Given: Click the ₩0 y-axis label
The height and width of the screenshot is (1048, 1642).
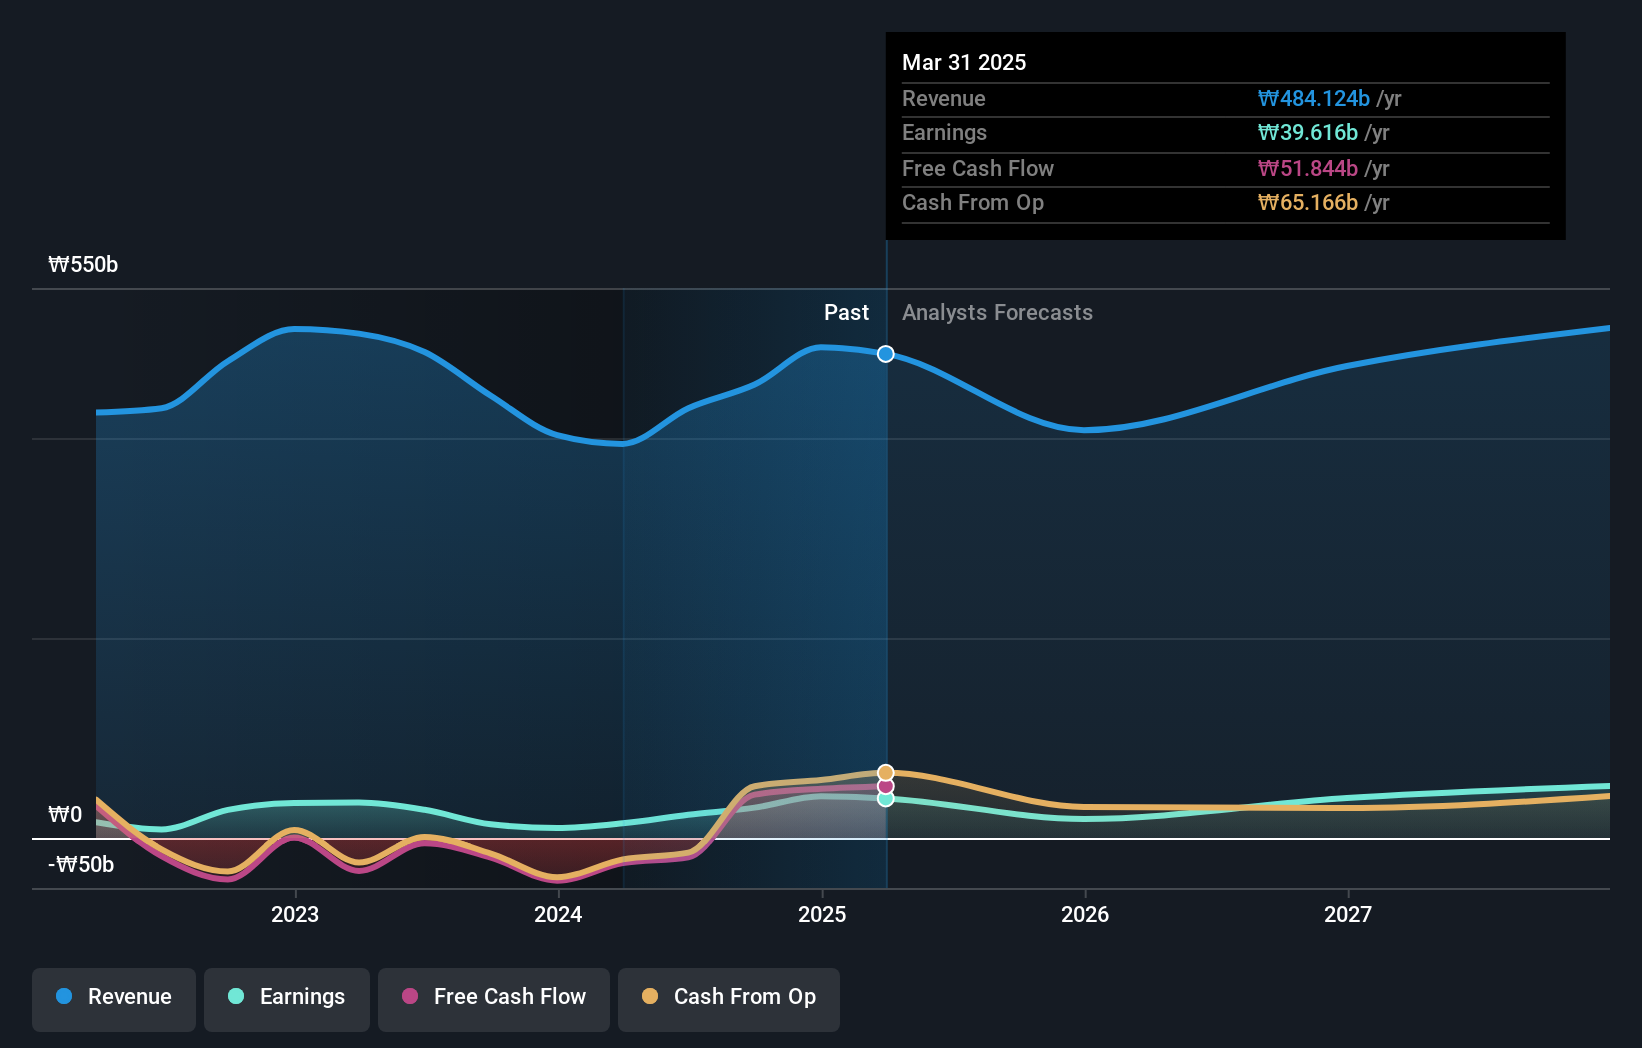Looking at the screenshot, I should click(65, 814).
